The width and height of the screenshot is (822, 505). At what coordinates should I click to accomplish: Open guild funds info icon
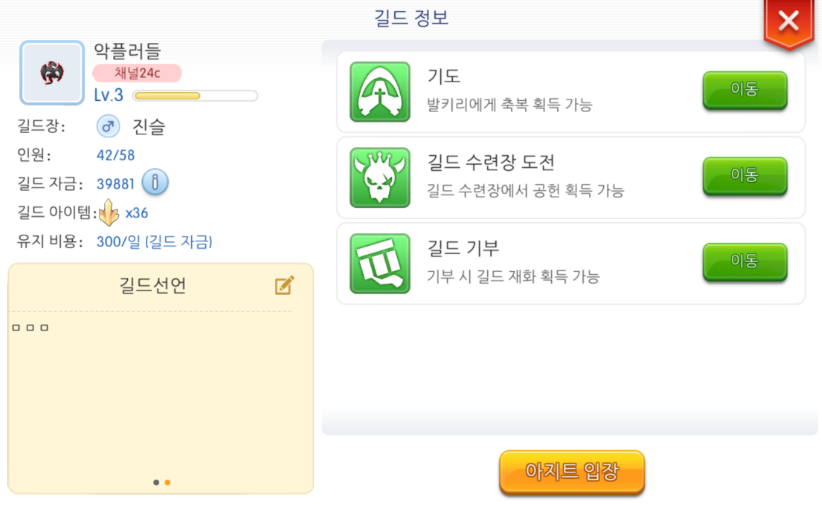coord(155,183)
